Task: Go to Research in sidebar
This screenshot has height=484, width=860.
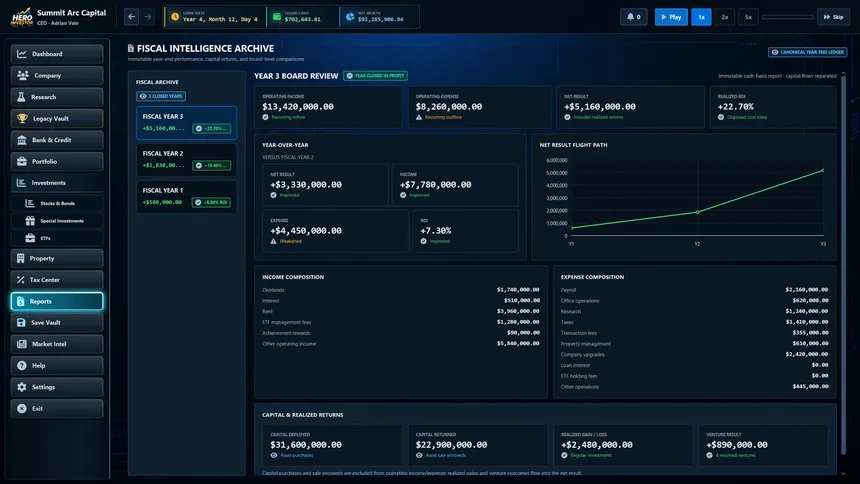Action: pyautogui.click(x=56, y=97)
